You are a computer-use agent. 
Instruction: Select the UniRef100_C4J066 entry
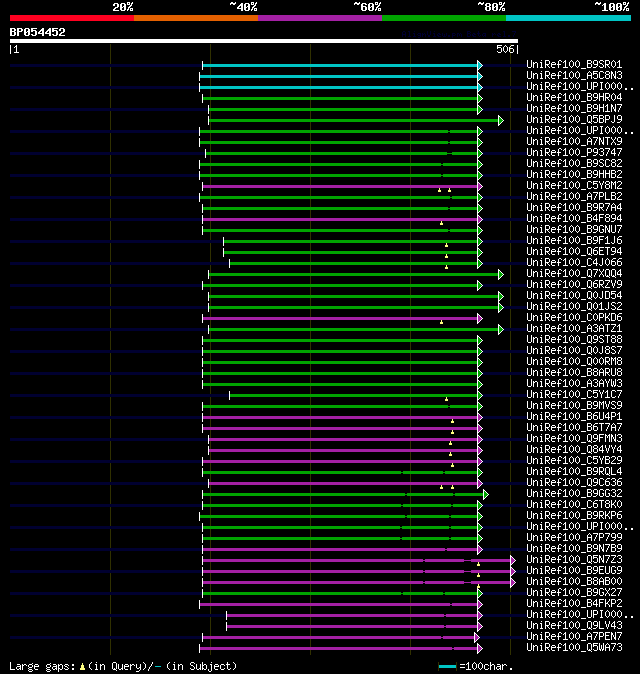click(574, 263)
